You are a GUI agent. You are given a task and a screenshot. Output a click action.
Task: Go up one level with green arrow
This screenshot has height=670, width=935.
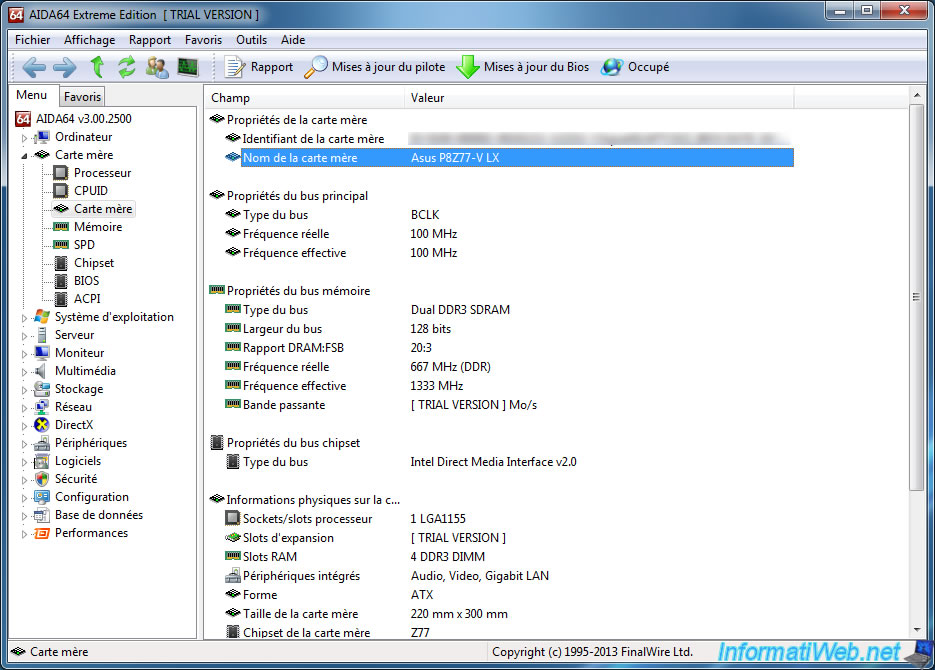coord(97,67)
